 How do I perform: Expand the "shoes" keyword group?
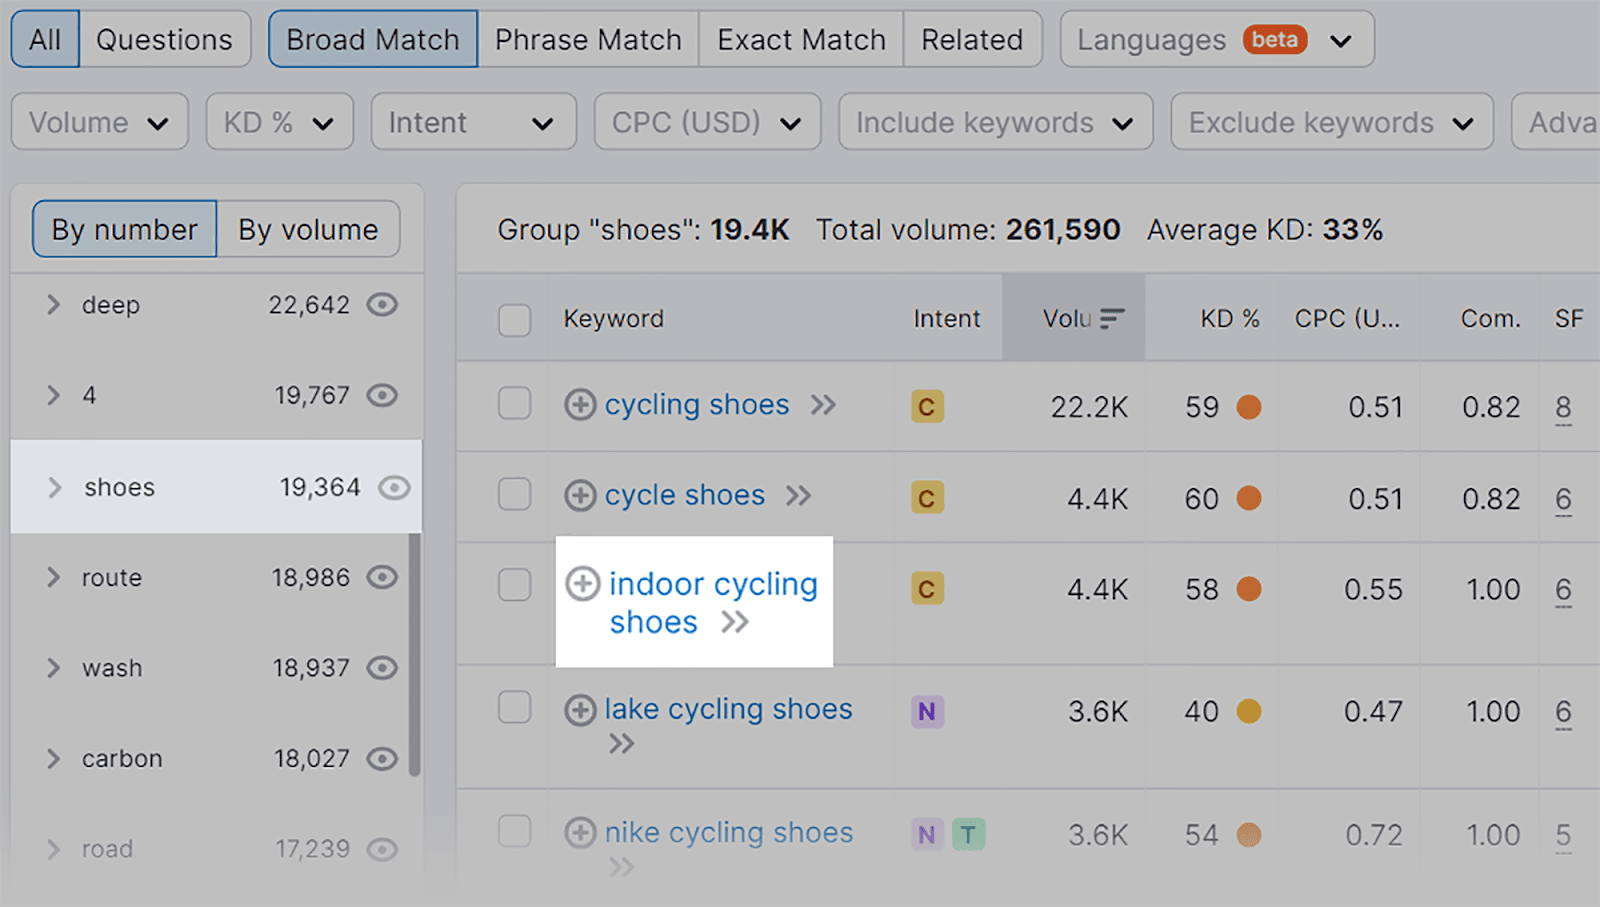(x=53, y=487)
